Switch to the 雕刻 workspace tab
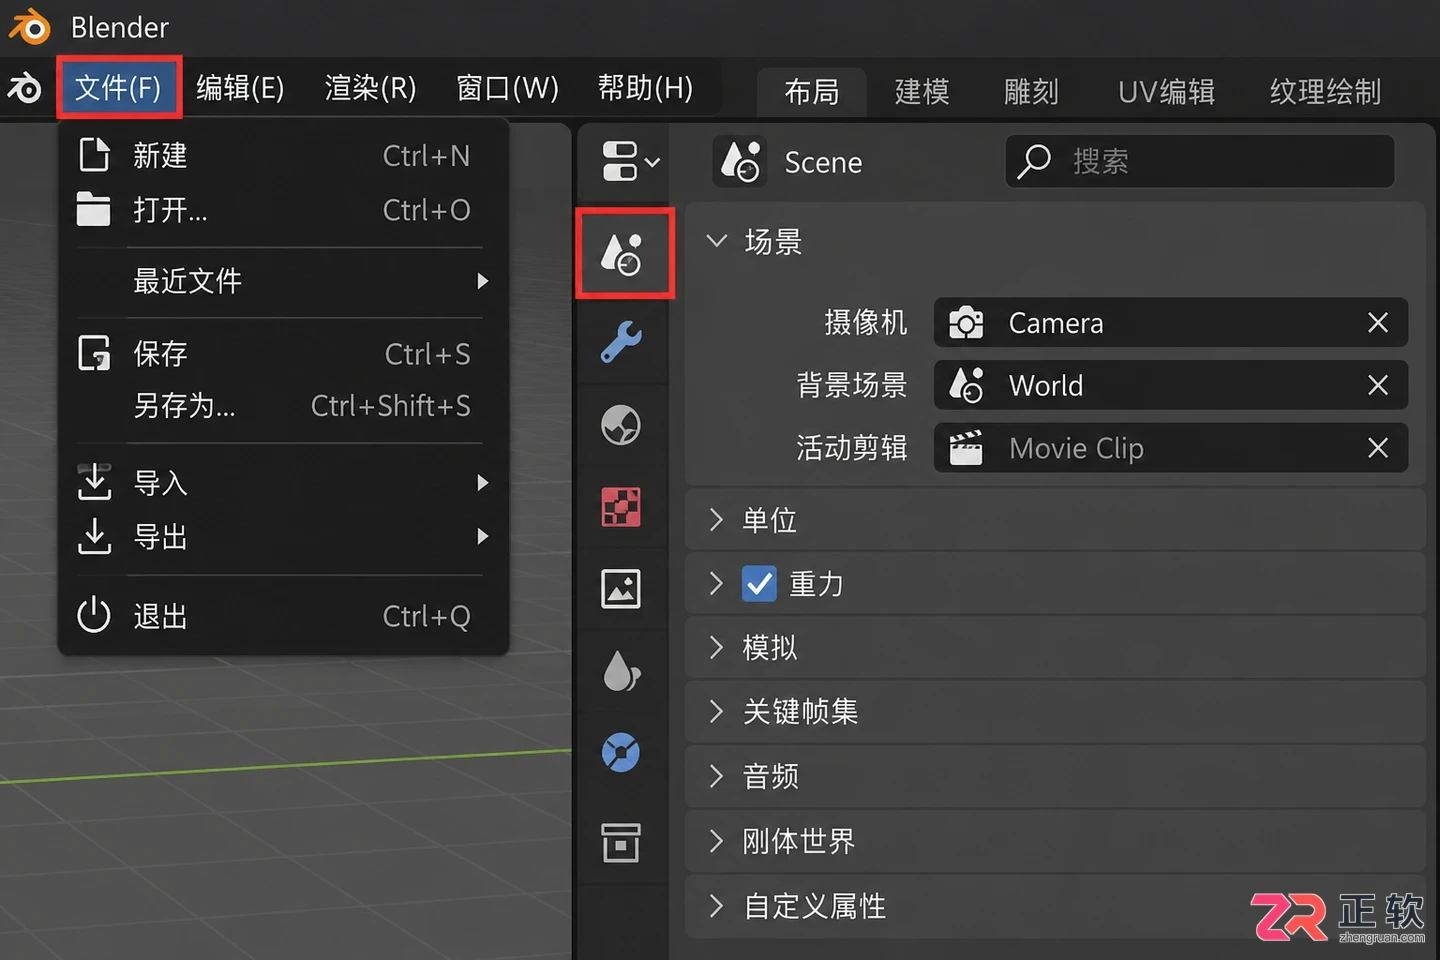The height and width of the screenshot is (960, 1440). [x=1031, y=92]
